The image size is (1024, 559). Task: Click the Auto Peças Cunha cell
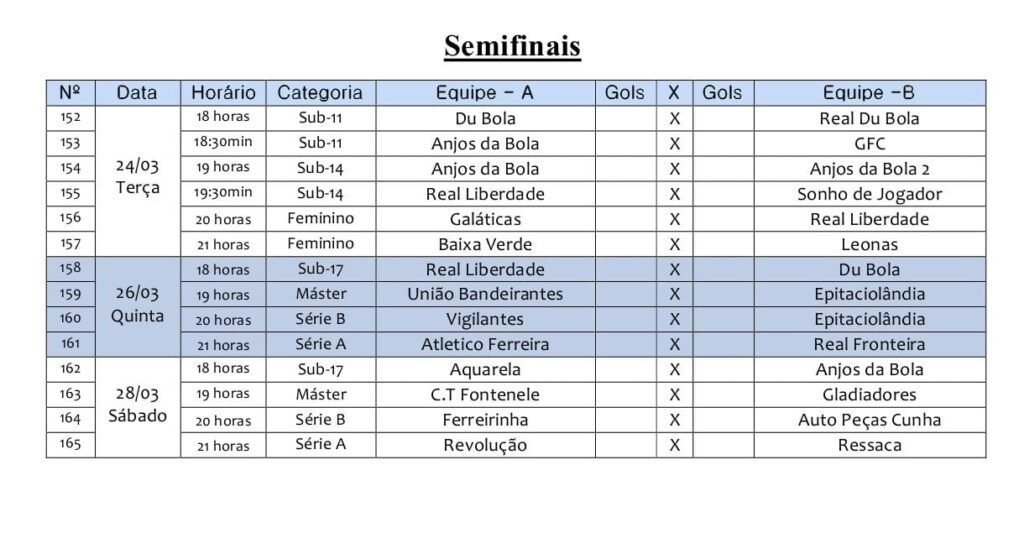(x=869, y=420)
